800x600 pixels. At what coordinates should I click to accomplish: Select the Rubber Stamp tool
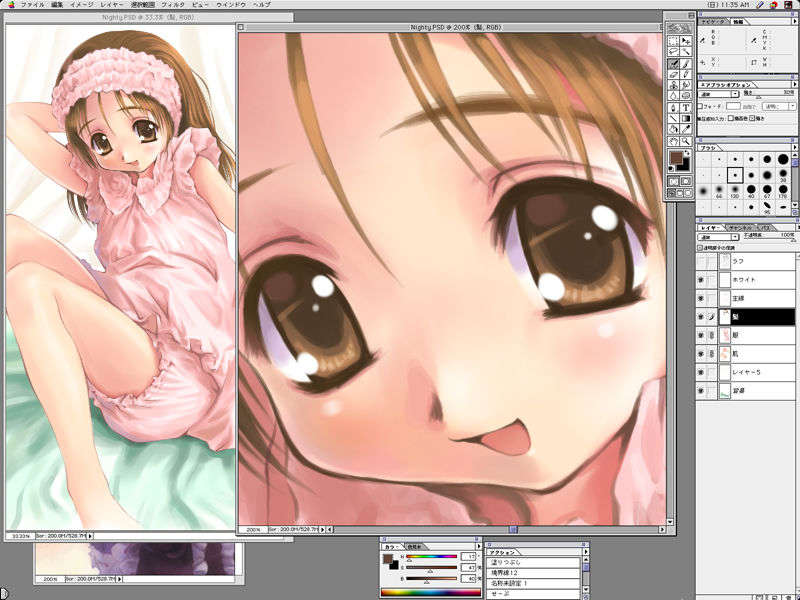pos(673,85)
